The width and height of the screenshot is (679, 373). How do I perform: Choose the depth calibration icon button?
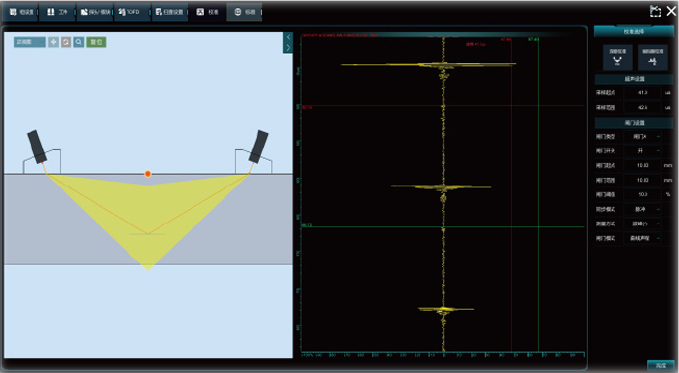(618, 57)
